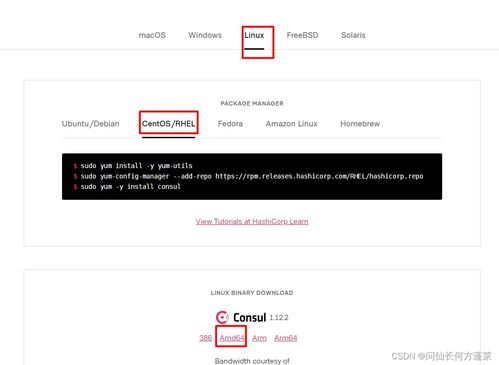This screenshot has height=365, width=499.
Task: Pick the CentOS/RHEL package manager tab
Action: tap(168, 124)
